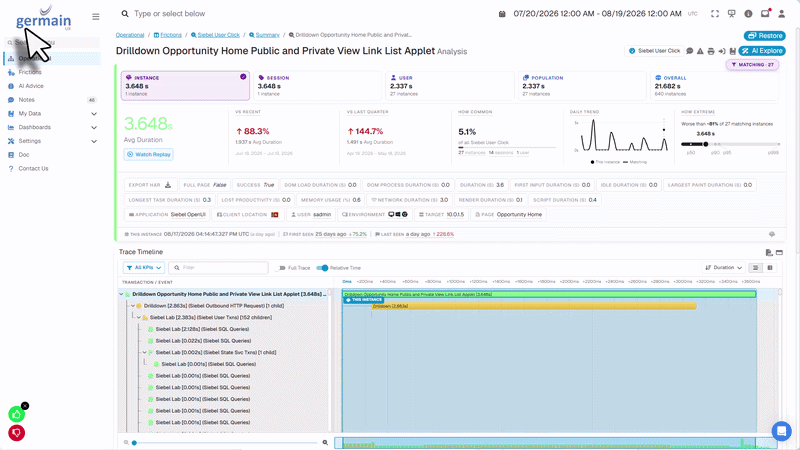Open the info icon in the top bar
Viewport: 800px width, 450px height.
coord(748,14)
